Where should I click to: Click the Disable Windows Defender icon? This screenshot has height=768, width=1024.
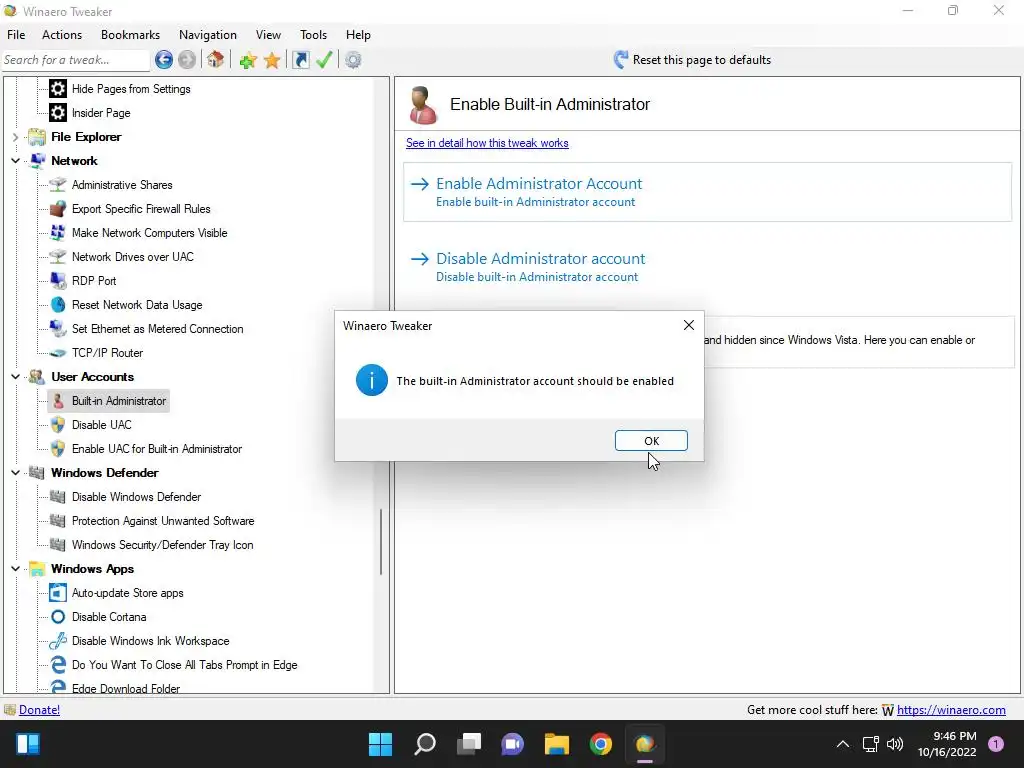click(58, 497)
